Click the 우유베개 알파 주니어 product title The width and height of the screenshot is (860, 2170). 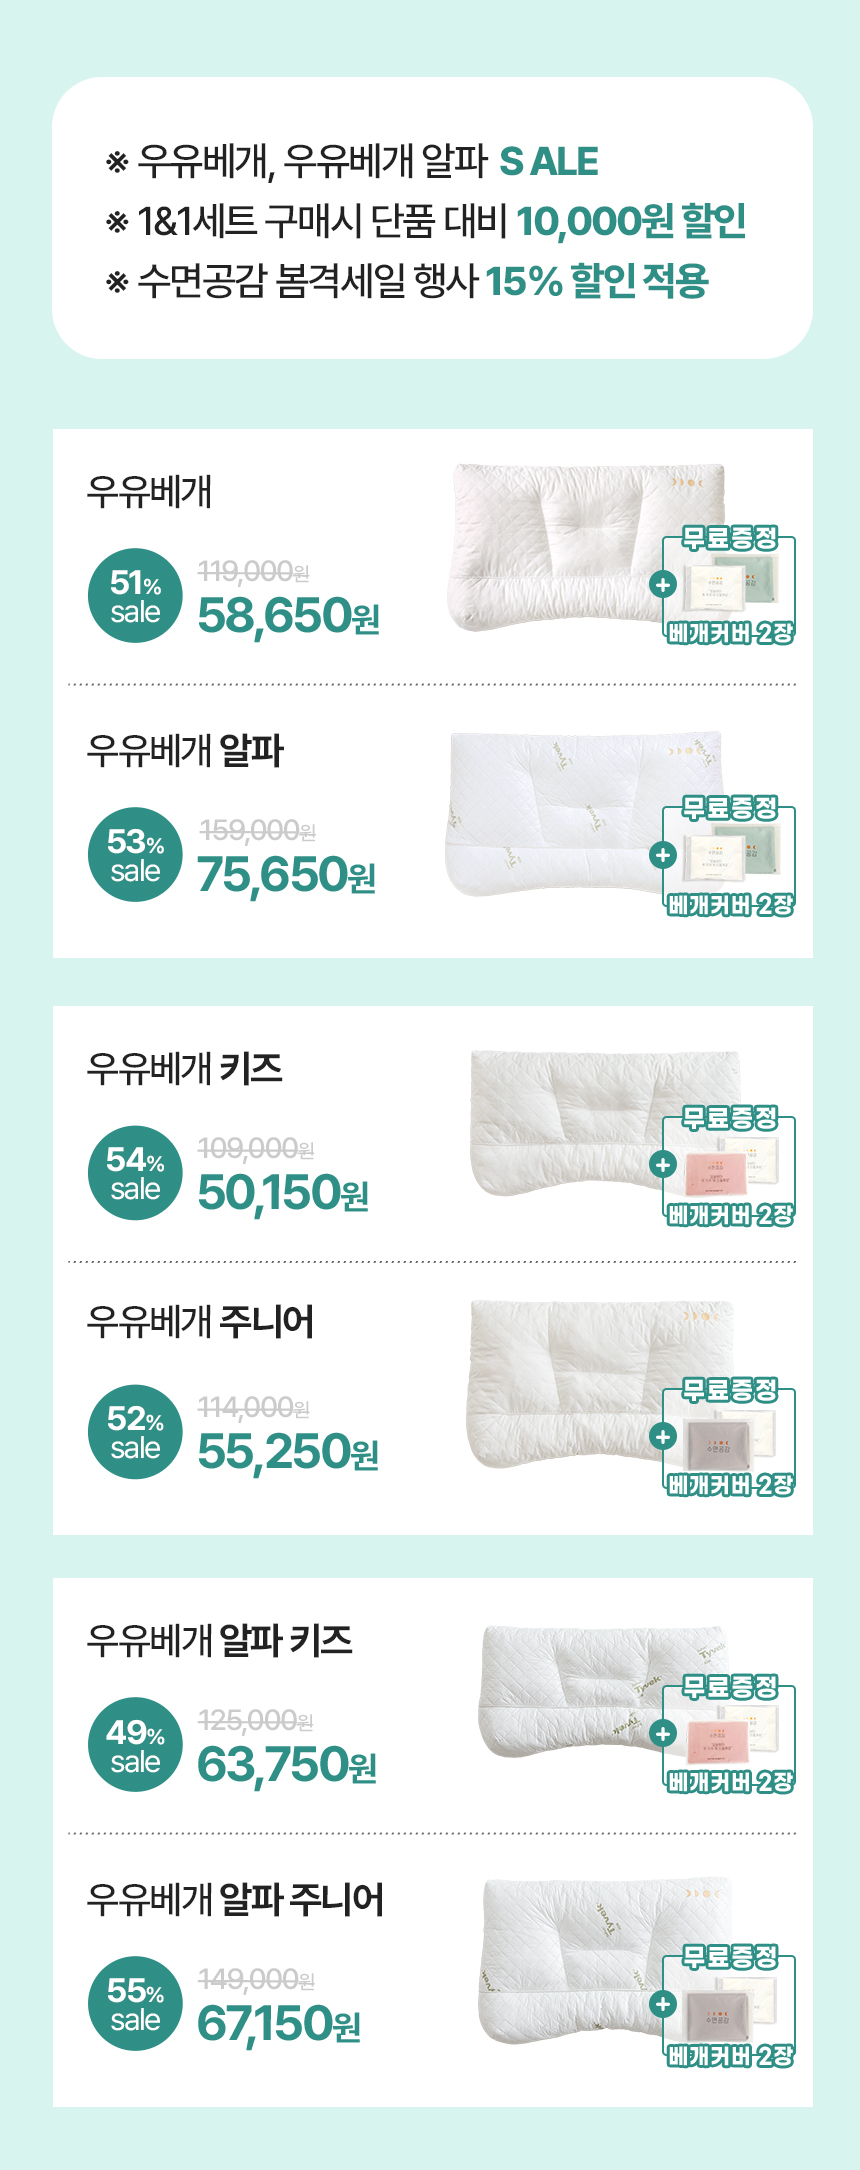(x=235, y=1899)
